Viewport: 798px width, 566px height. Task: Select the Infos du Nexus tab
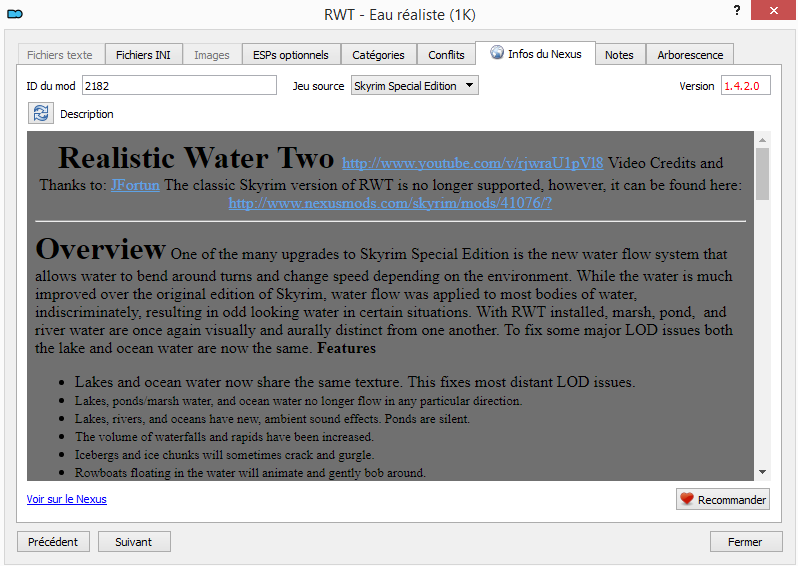coord(535,54)
